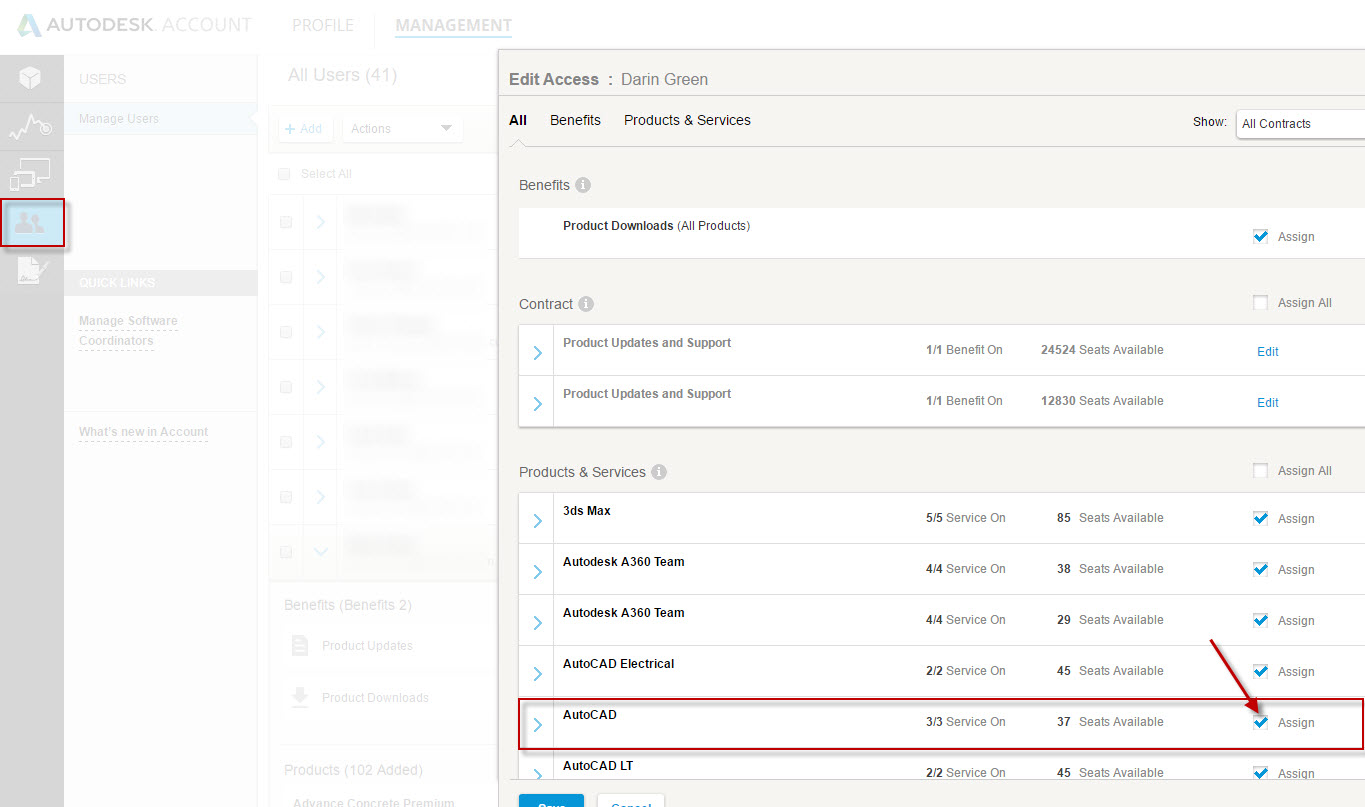Expand the AutoCAD LT row

coord(537,773)
